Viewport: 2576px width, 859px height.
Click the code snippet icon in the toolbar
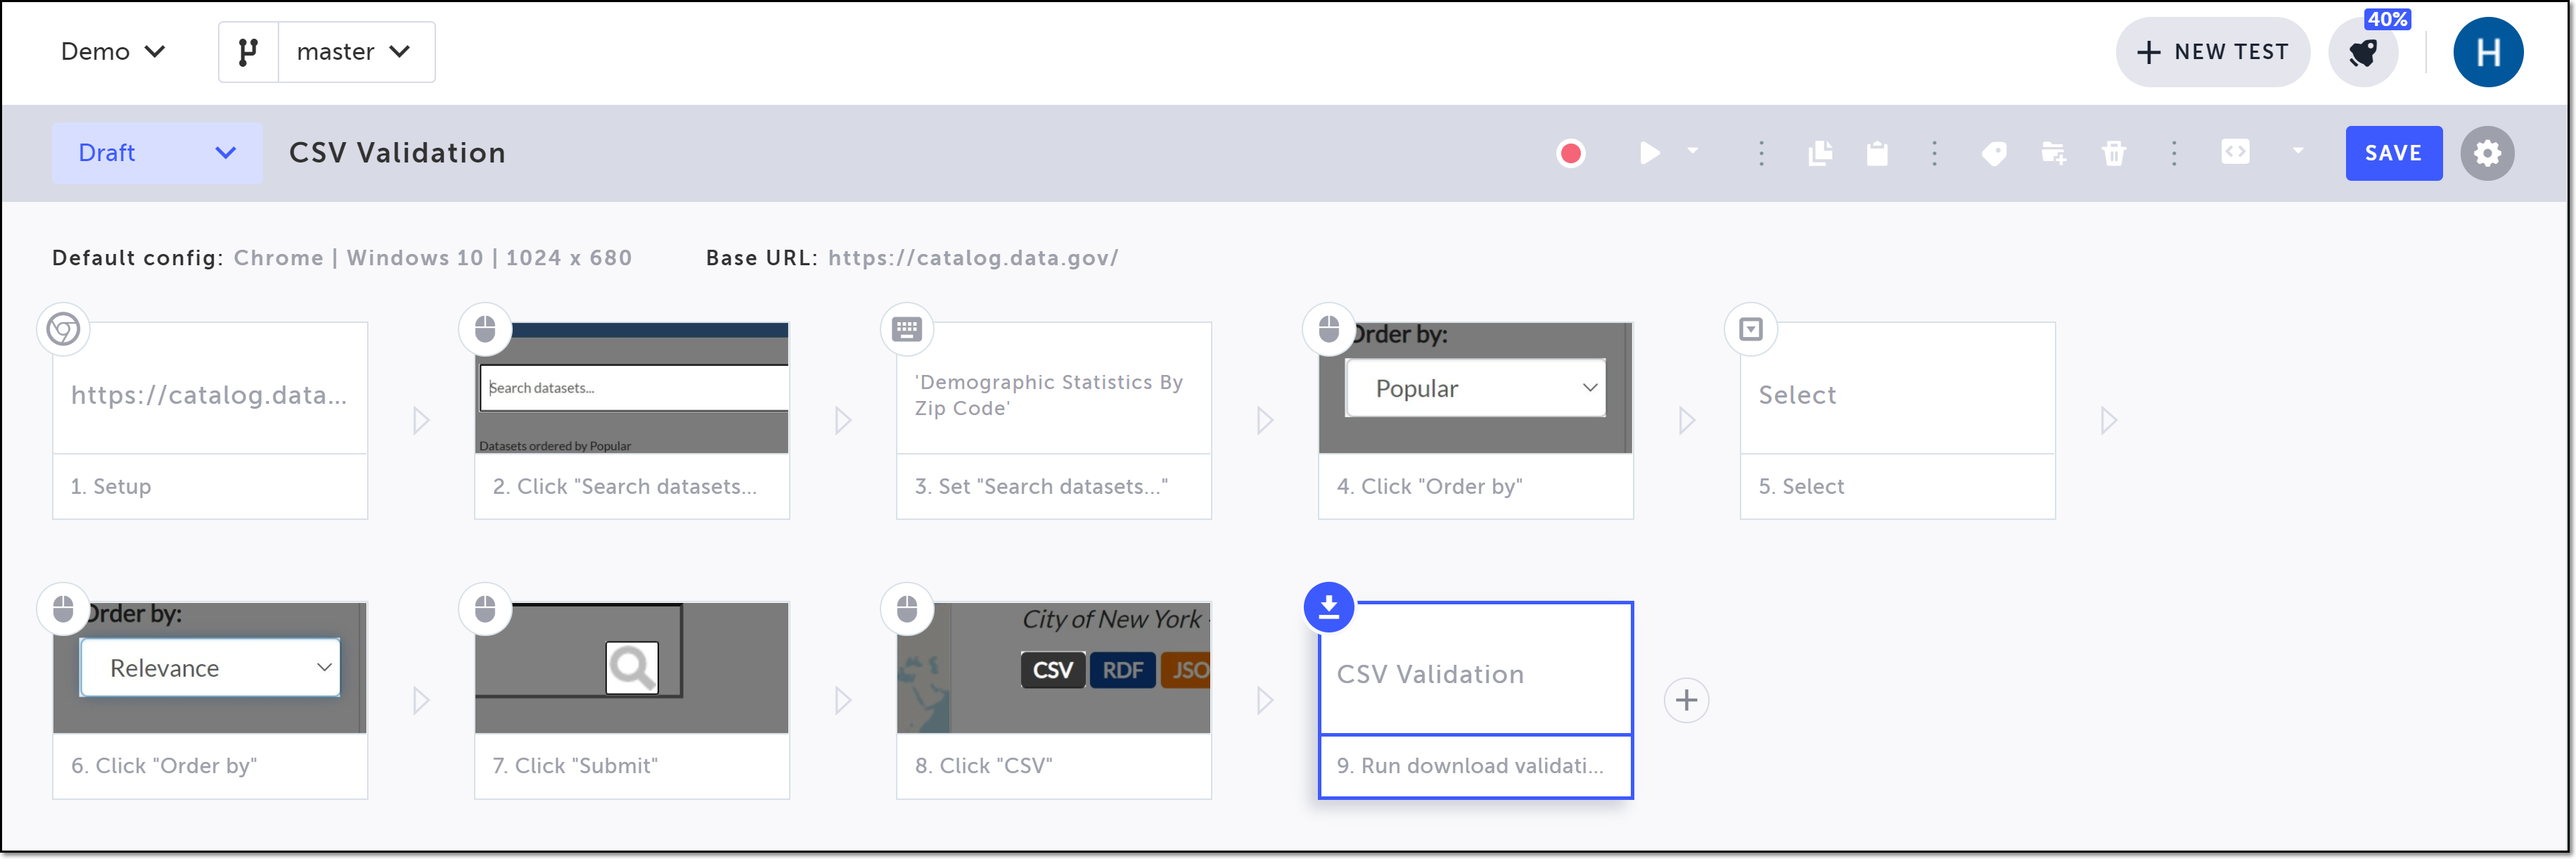pos(2235,152)
